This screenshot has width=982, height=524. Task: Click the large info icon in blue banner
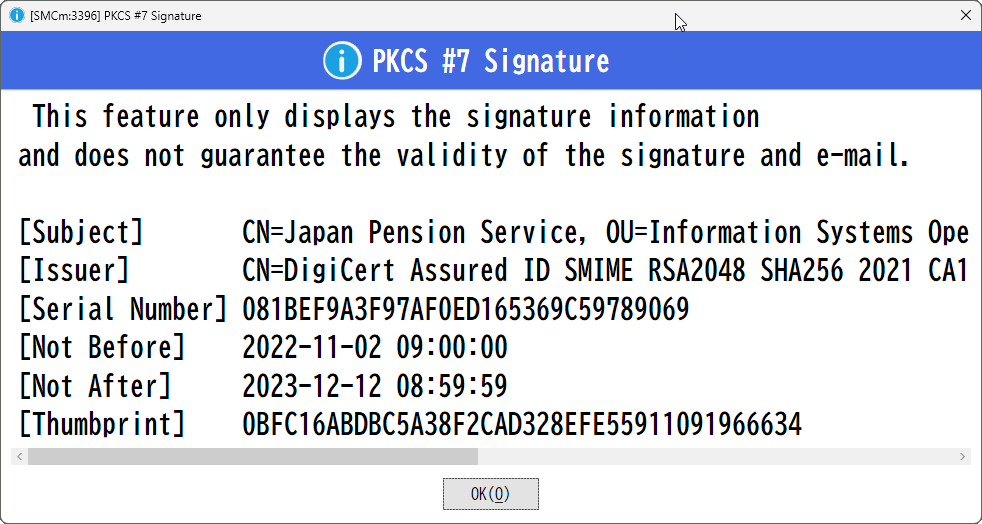coord(342,61)
